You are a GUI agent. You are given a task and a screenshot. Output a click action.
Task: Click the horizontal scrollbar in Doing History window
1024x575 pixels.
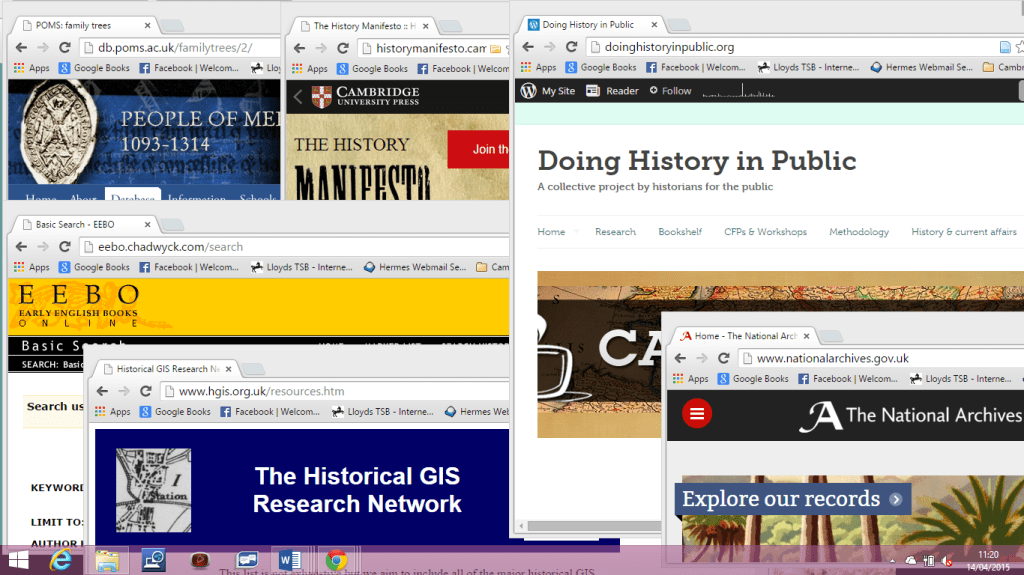[594, 526]
